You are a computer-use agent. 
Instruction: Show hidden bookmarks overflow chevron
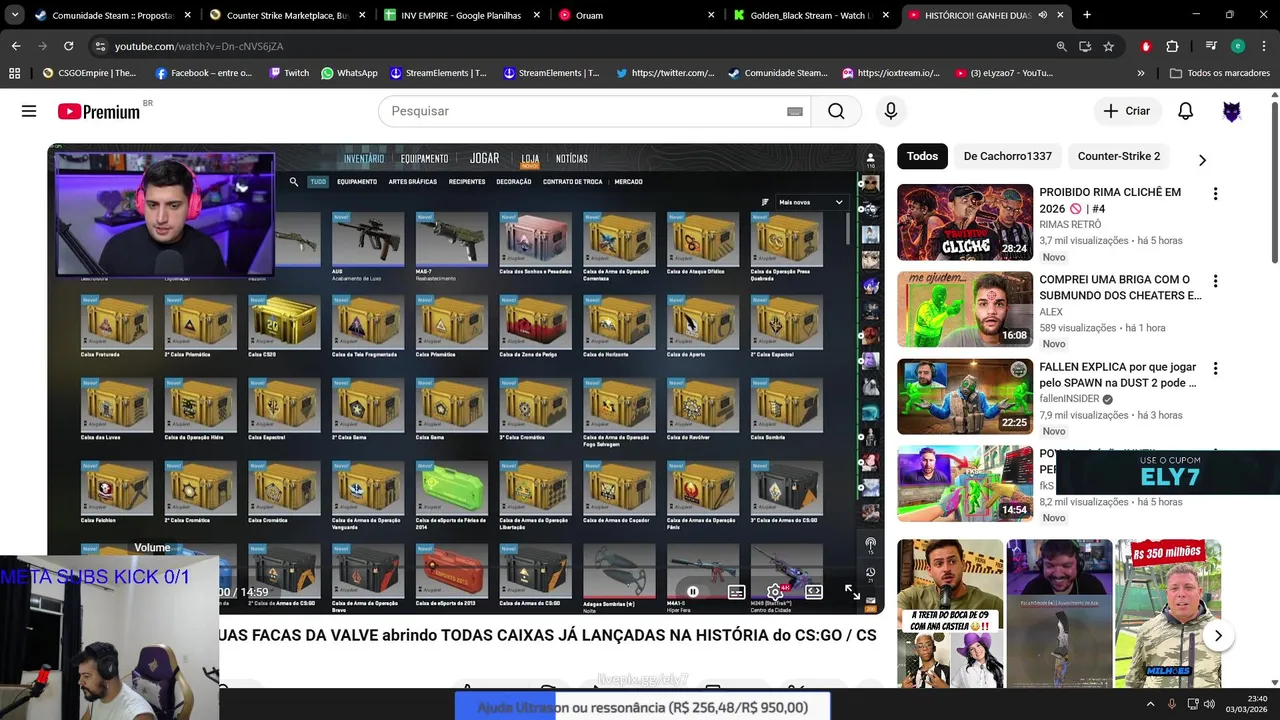point(1141,73)
